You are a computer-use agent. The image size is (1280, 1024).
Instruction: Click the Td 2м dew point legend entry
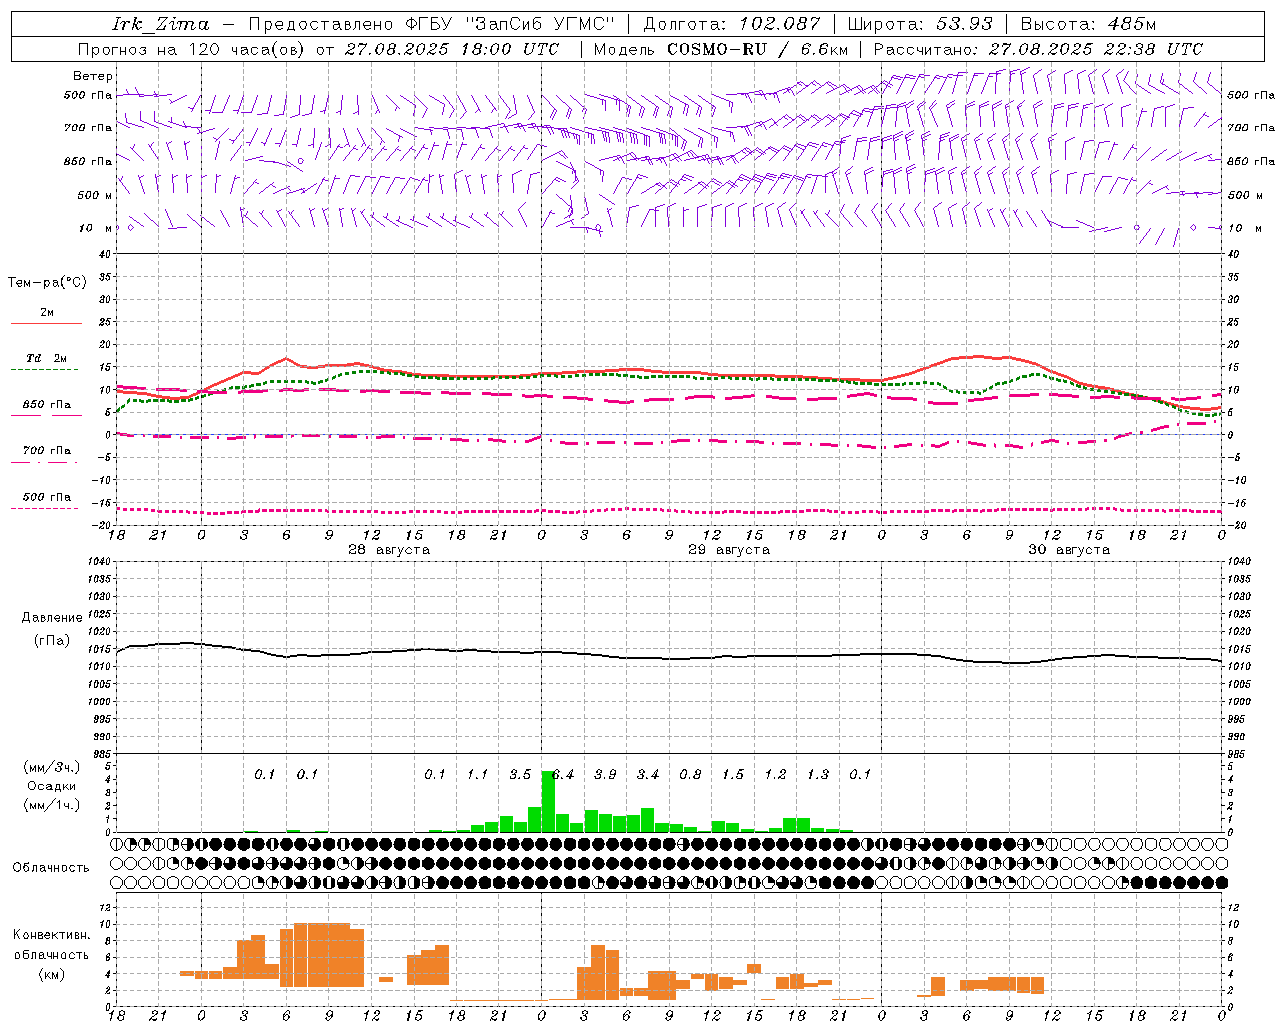pos(47,358)
